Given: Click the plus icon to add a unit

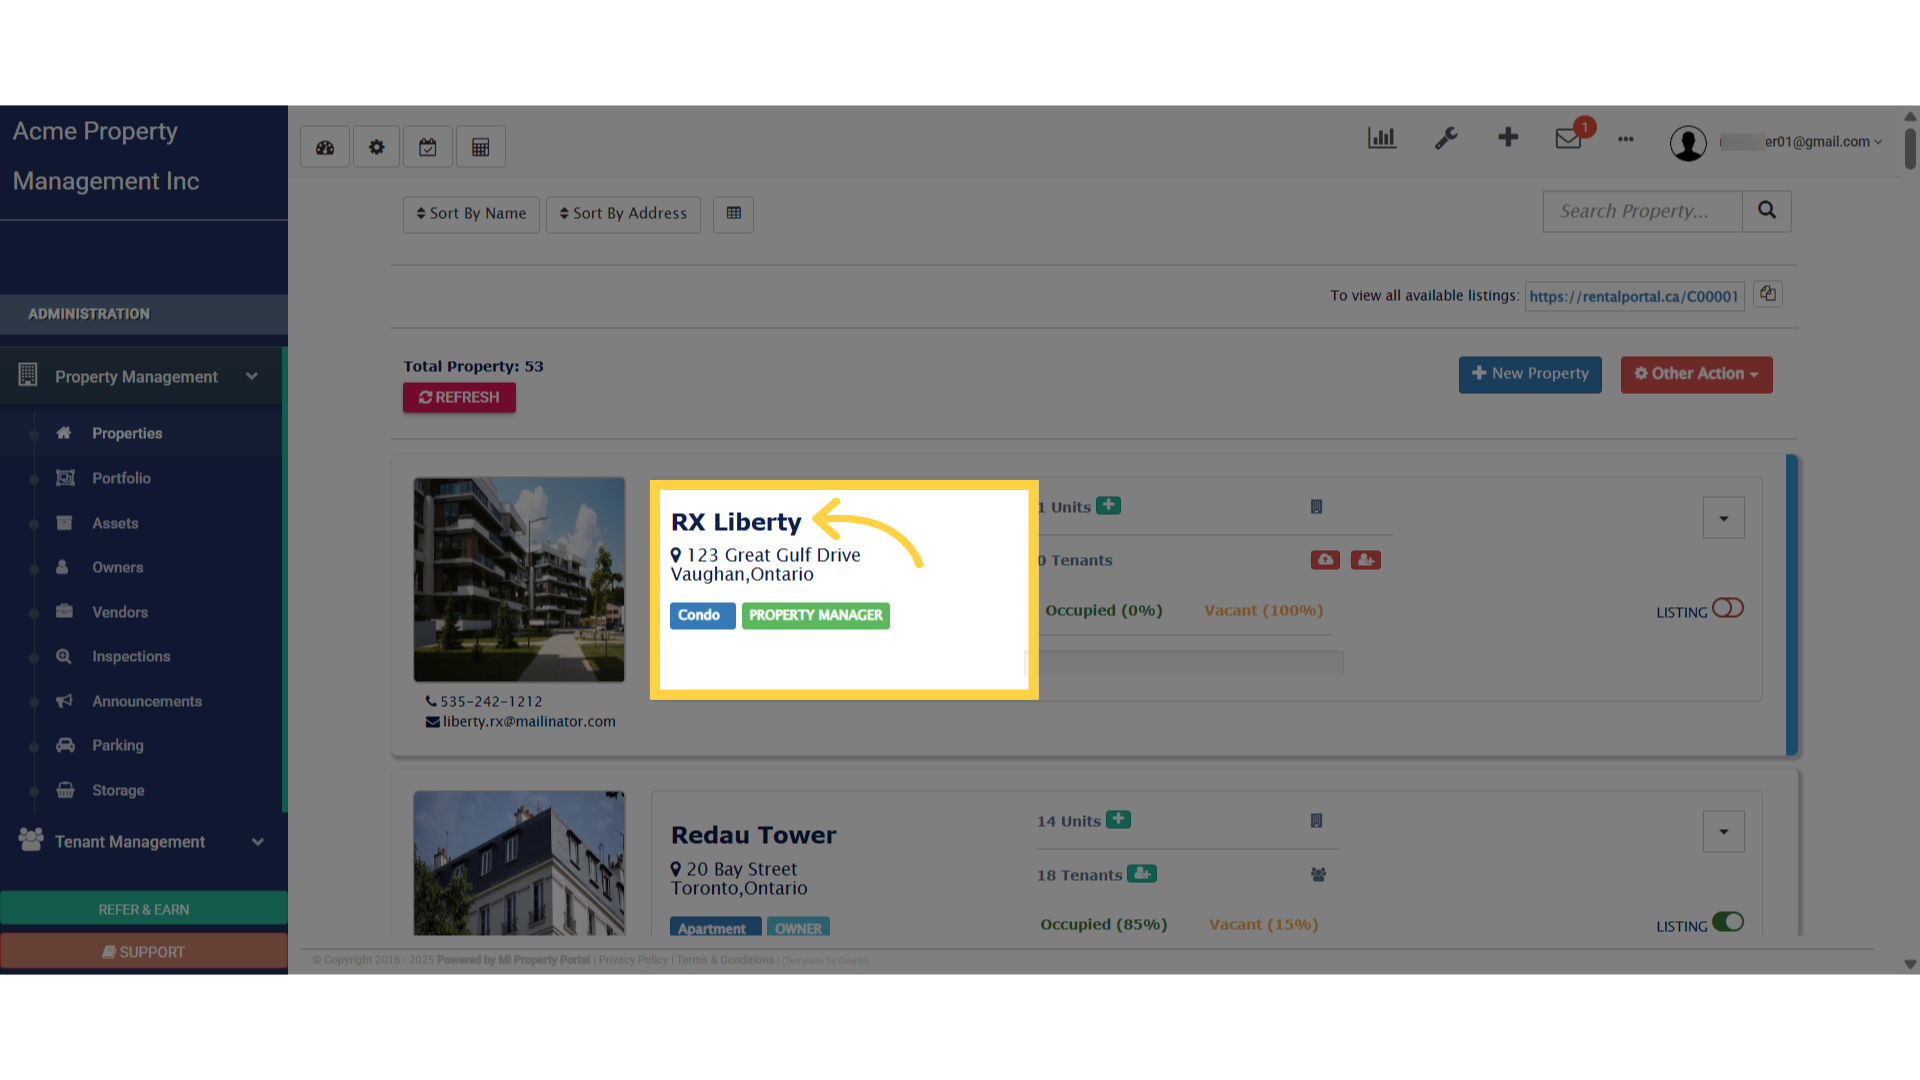Looking at the screenshot, I should pos(1108,506).
